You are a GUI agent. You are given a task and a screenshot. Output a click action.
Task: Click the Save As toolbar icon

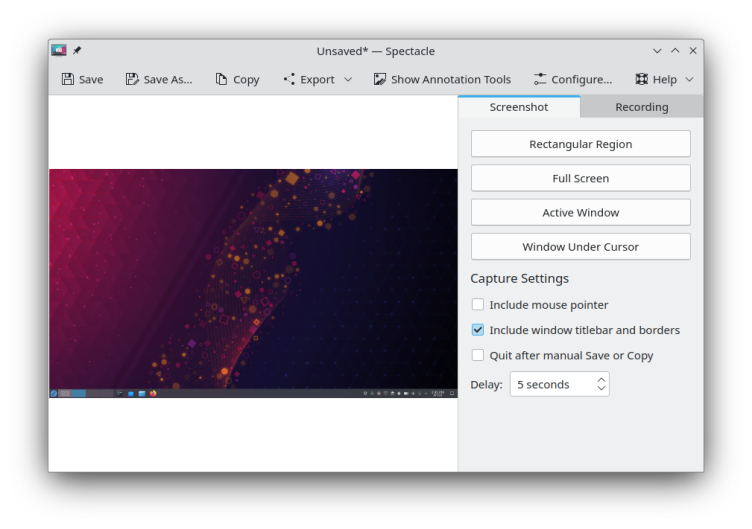coord(132,79)
